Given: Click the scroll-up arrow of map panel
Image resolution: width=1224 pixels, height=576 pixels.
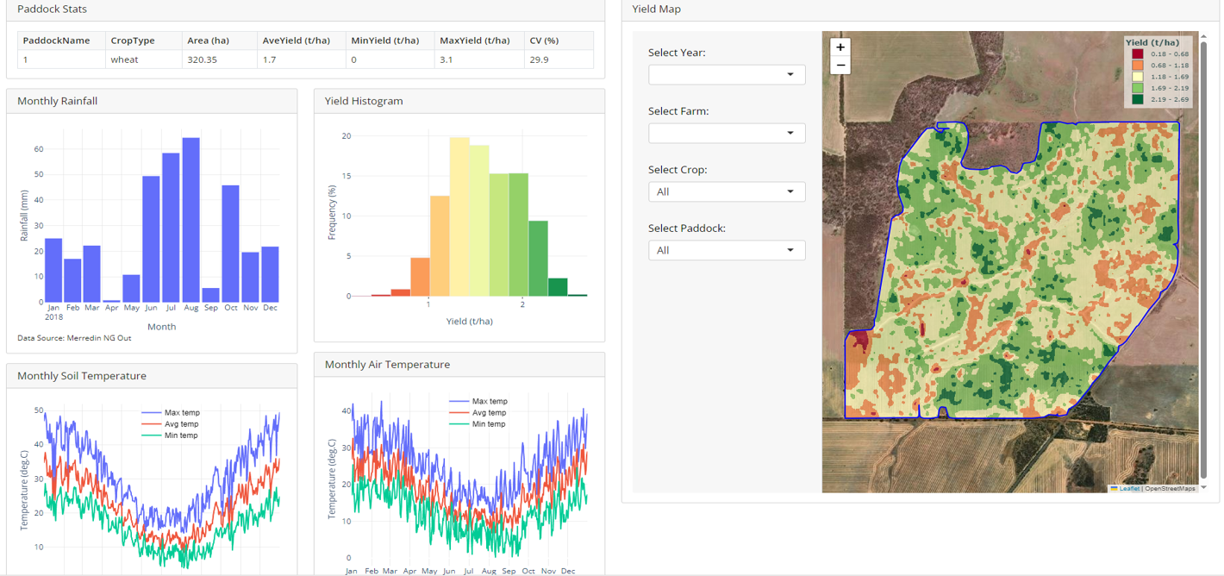Looking at the screenshot, I should (1202, 37).
